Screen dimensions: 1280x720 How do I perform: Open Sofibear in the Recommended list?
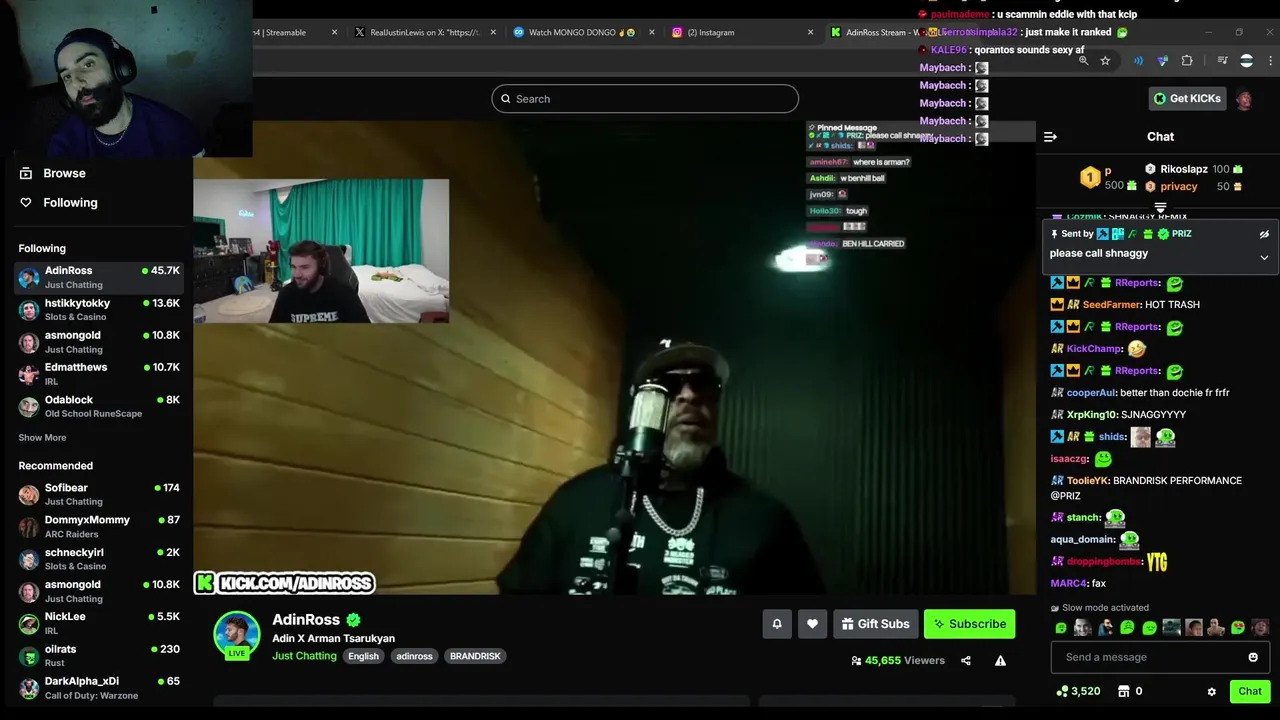click(x=99, y=494)
